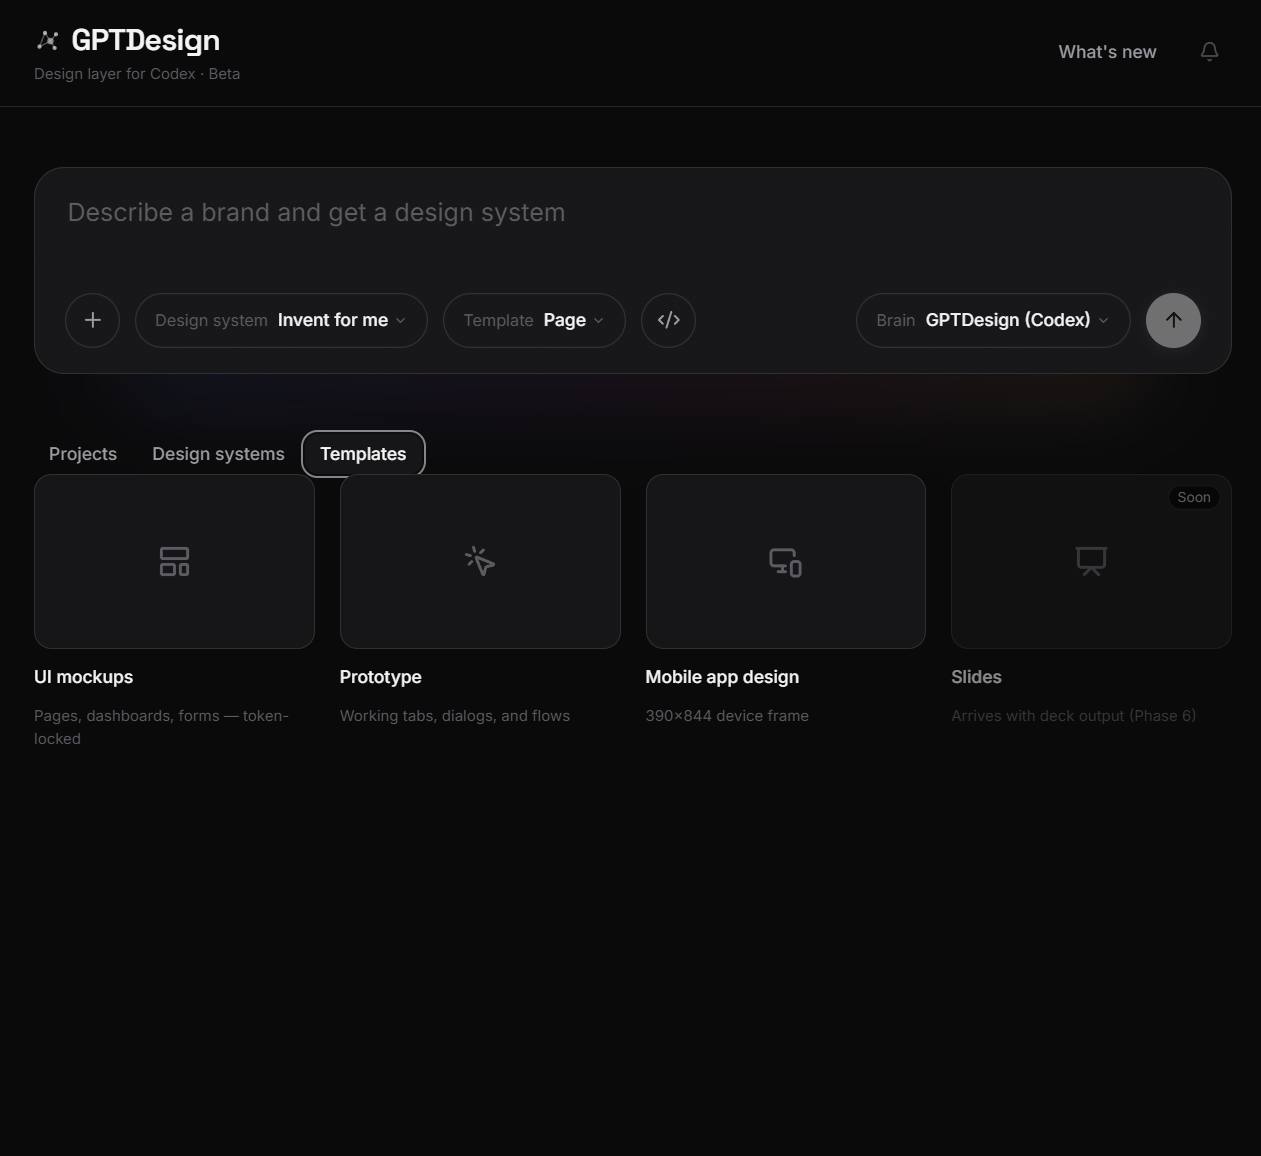The width and height of the screenshot is (1261, 1156).
Task: Click the Slides title
Action: (976, 677)
